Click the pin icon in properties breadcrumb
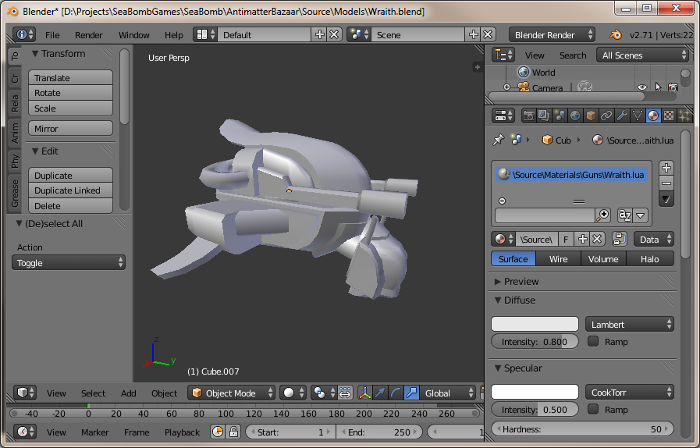 498,140
